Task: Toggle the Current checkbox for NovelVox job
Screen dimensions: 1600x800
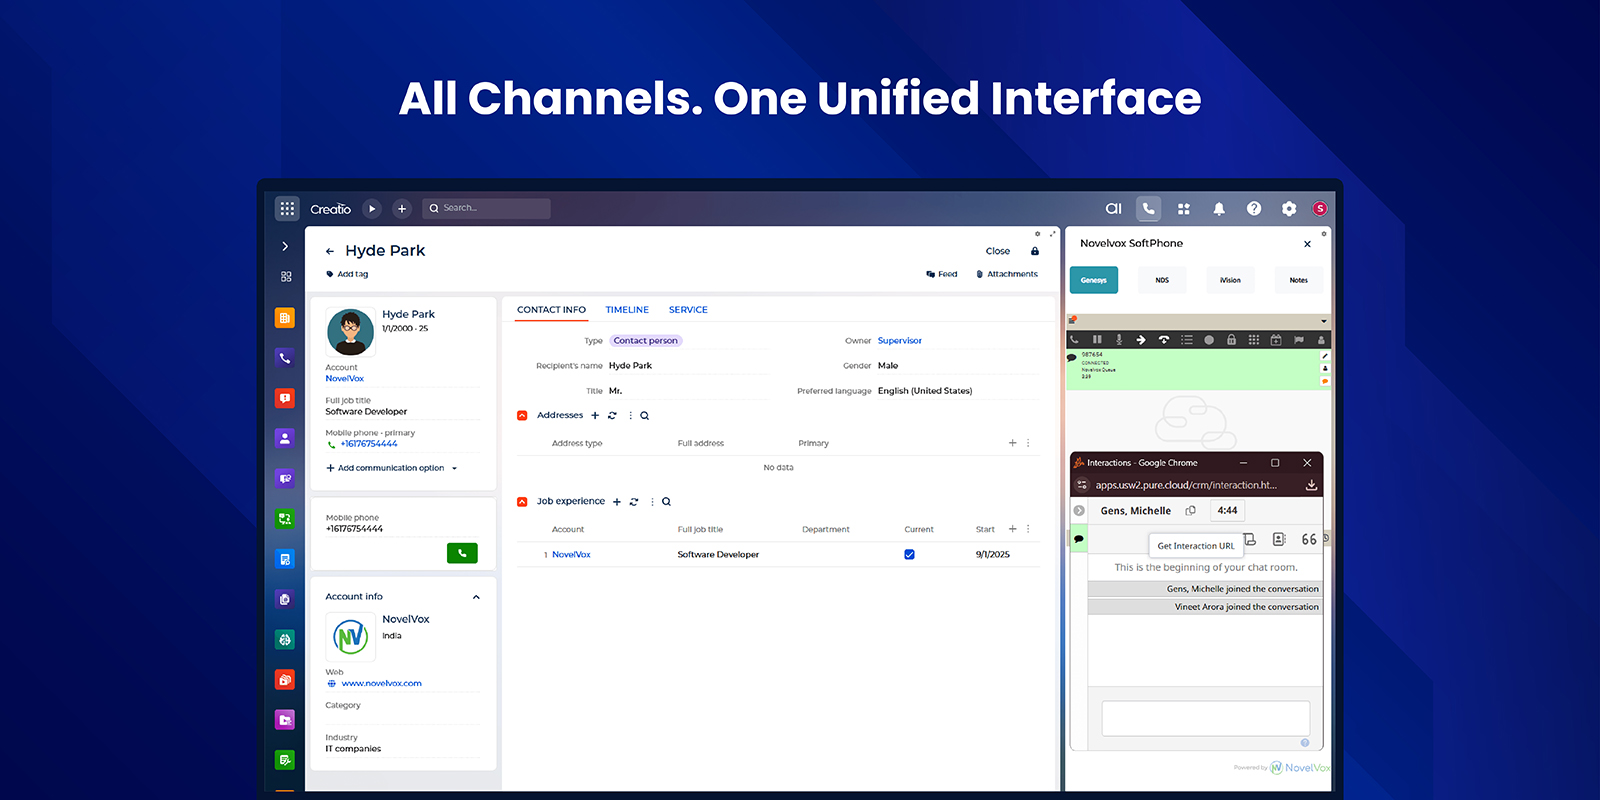Action: (909, 554)
